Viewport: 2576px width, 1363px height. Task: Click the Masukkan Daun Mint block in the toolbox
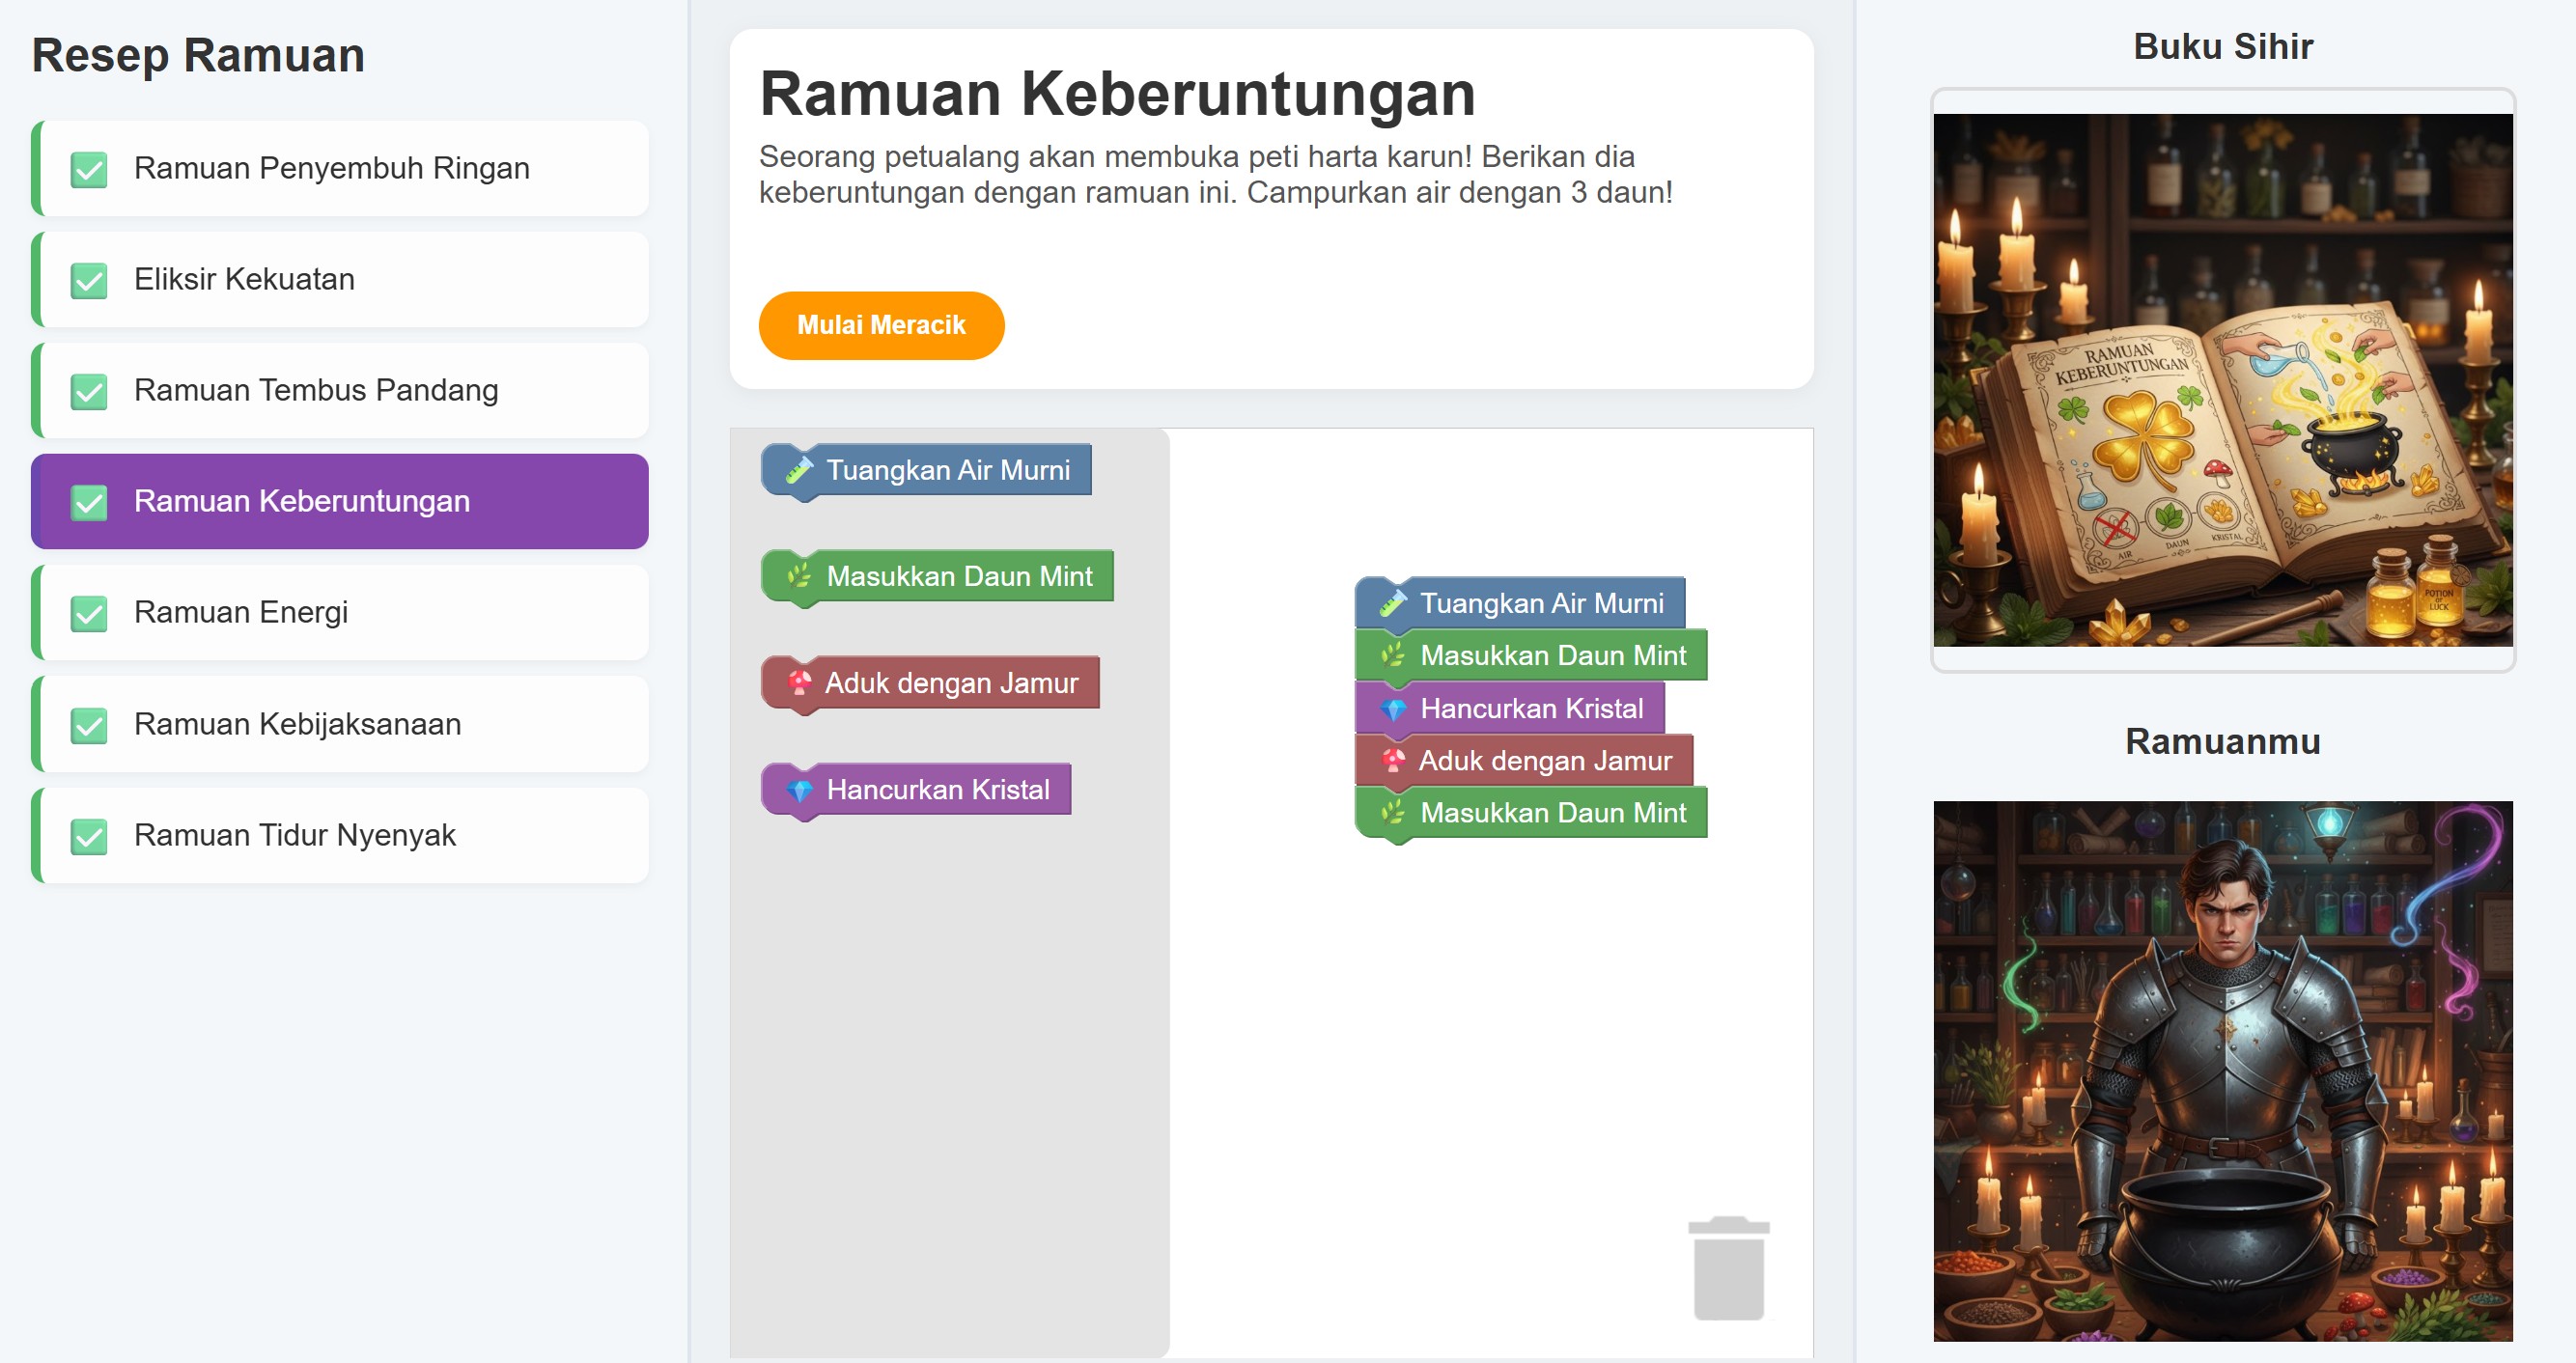point(938,575)
